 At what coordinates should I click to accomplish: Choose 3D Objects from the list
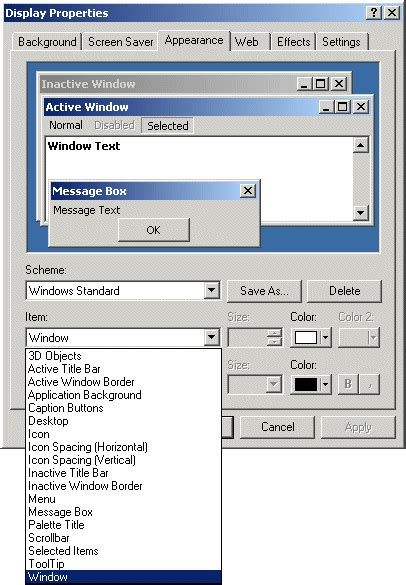[124, 356]
